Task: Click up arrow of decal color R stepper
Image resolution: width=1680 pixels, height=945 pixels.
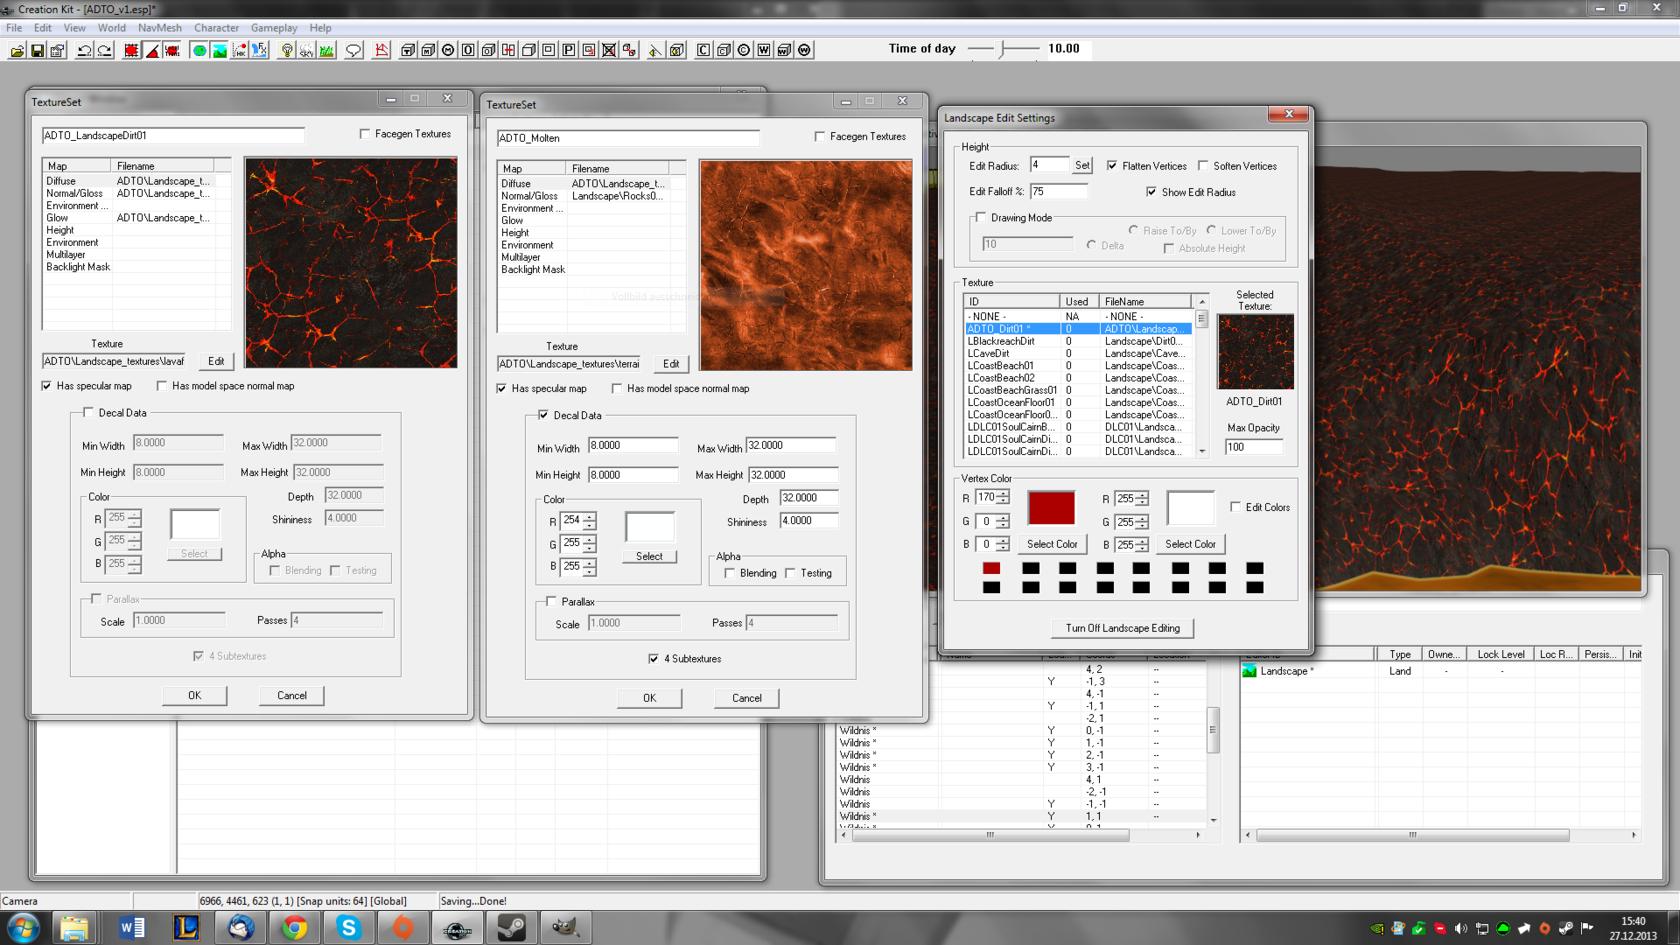Action: pyautogui.click(x=589, y=516)
